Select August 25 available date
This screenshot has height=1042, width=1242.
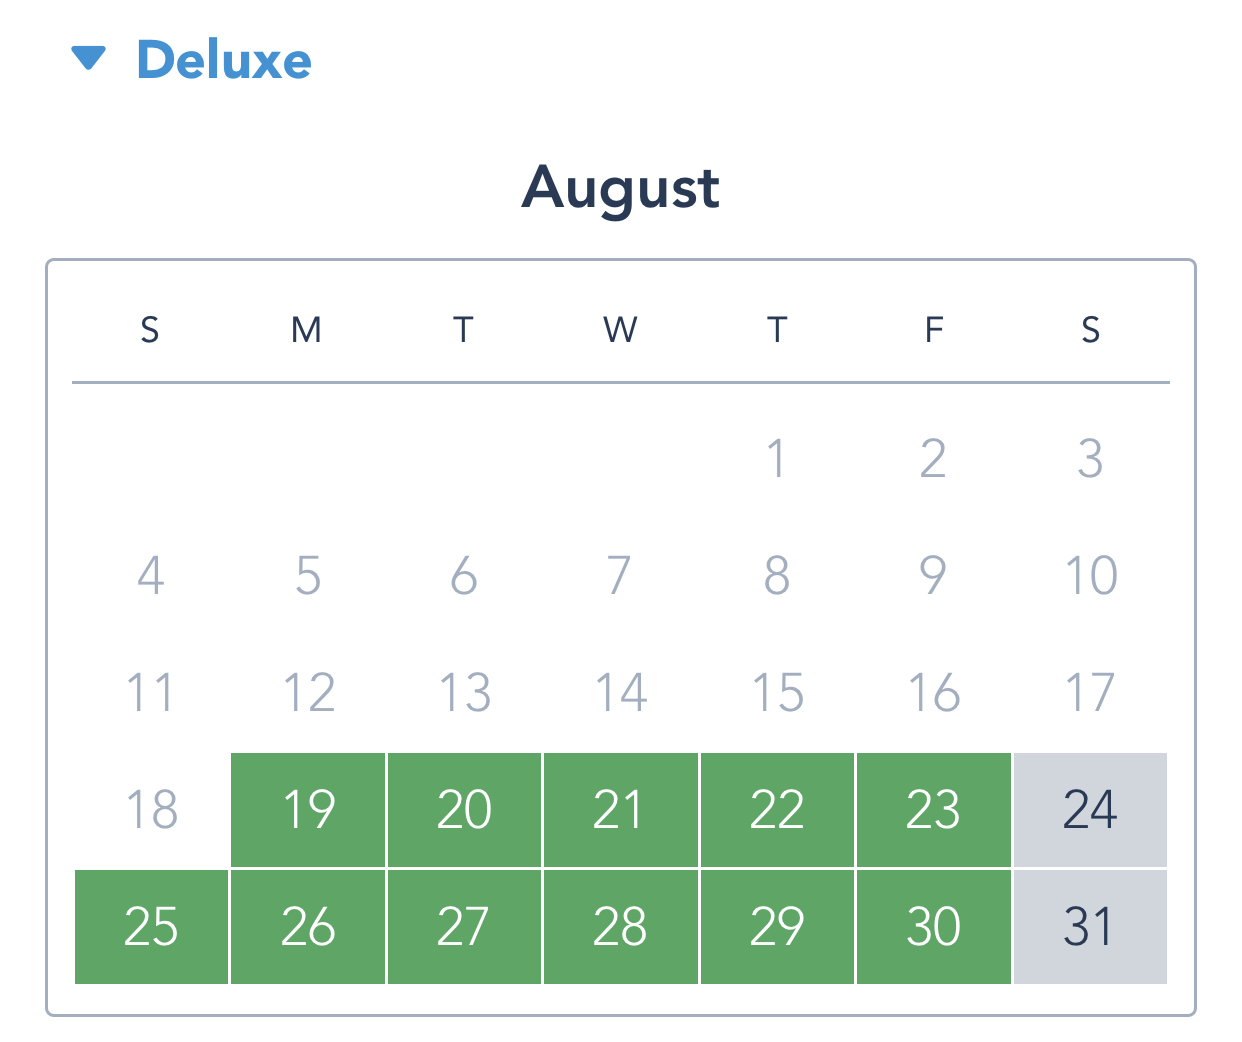[x=151, y=926]
